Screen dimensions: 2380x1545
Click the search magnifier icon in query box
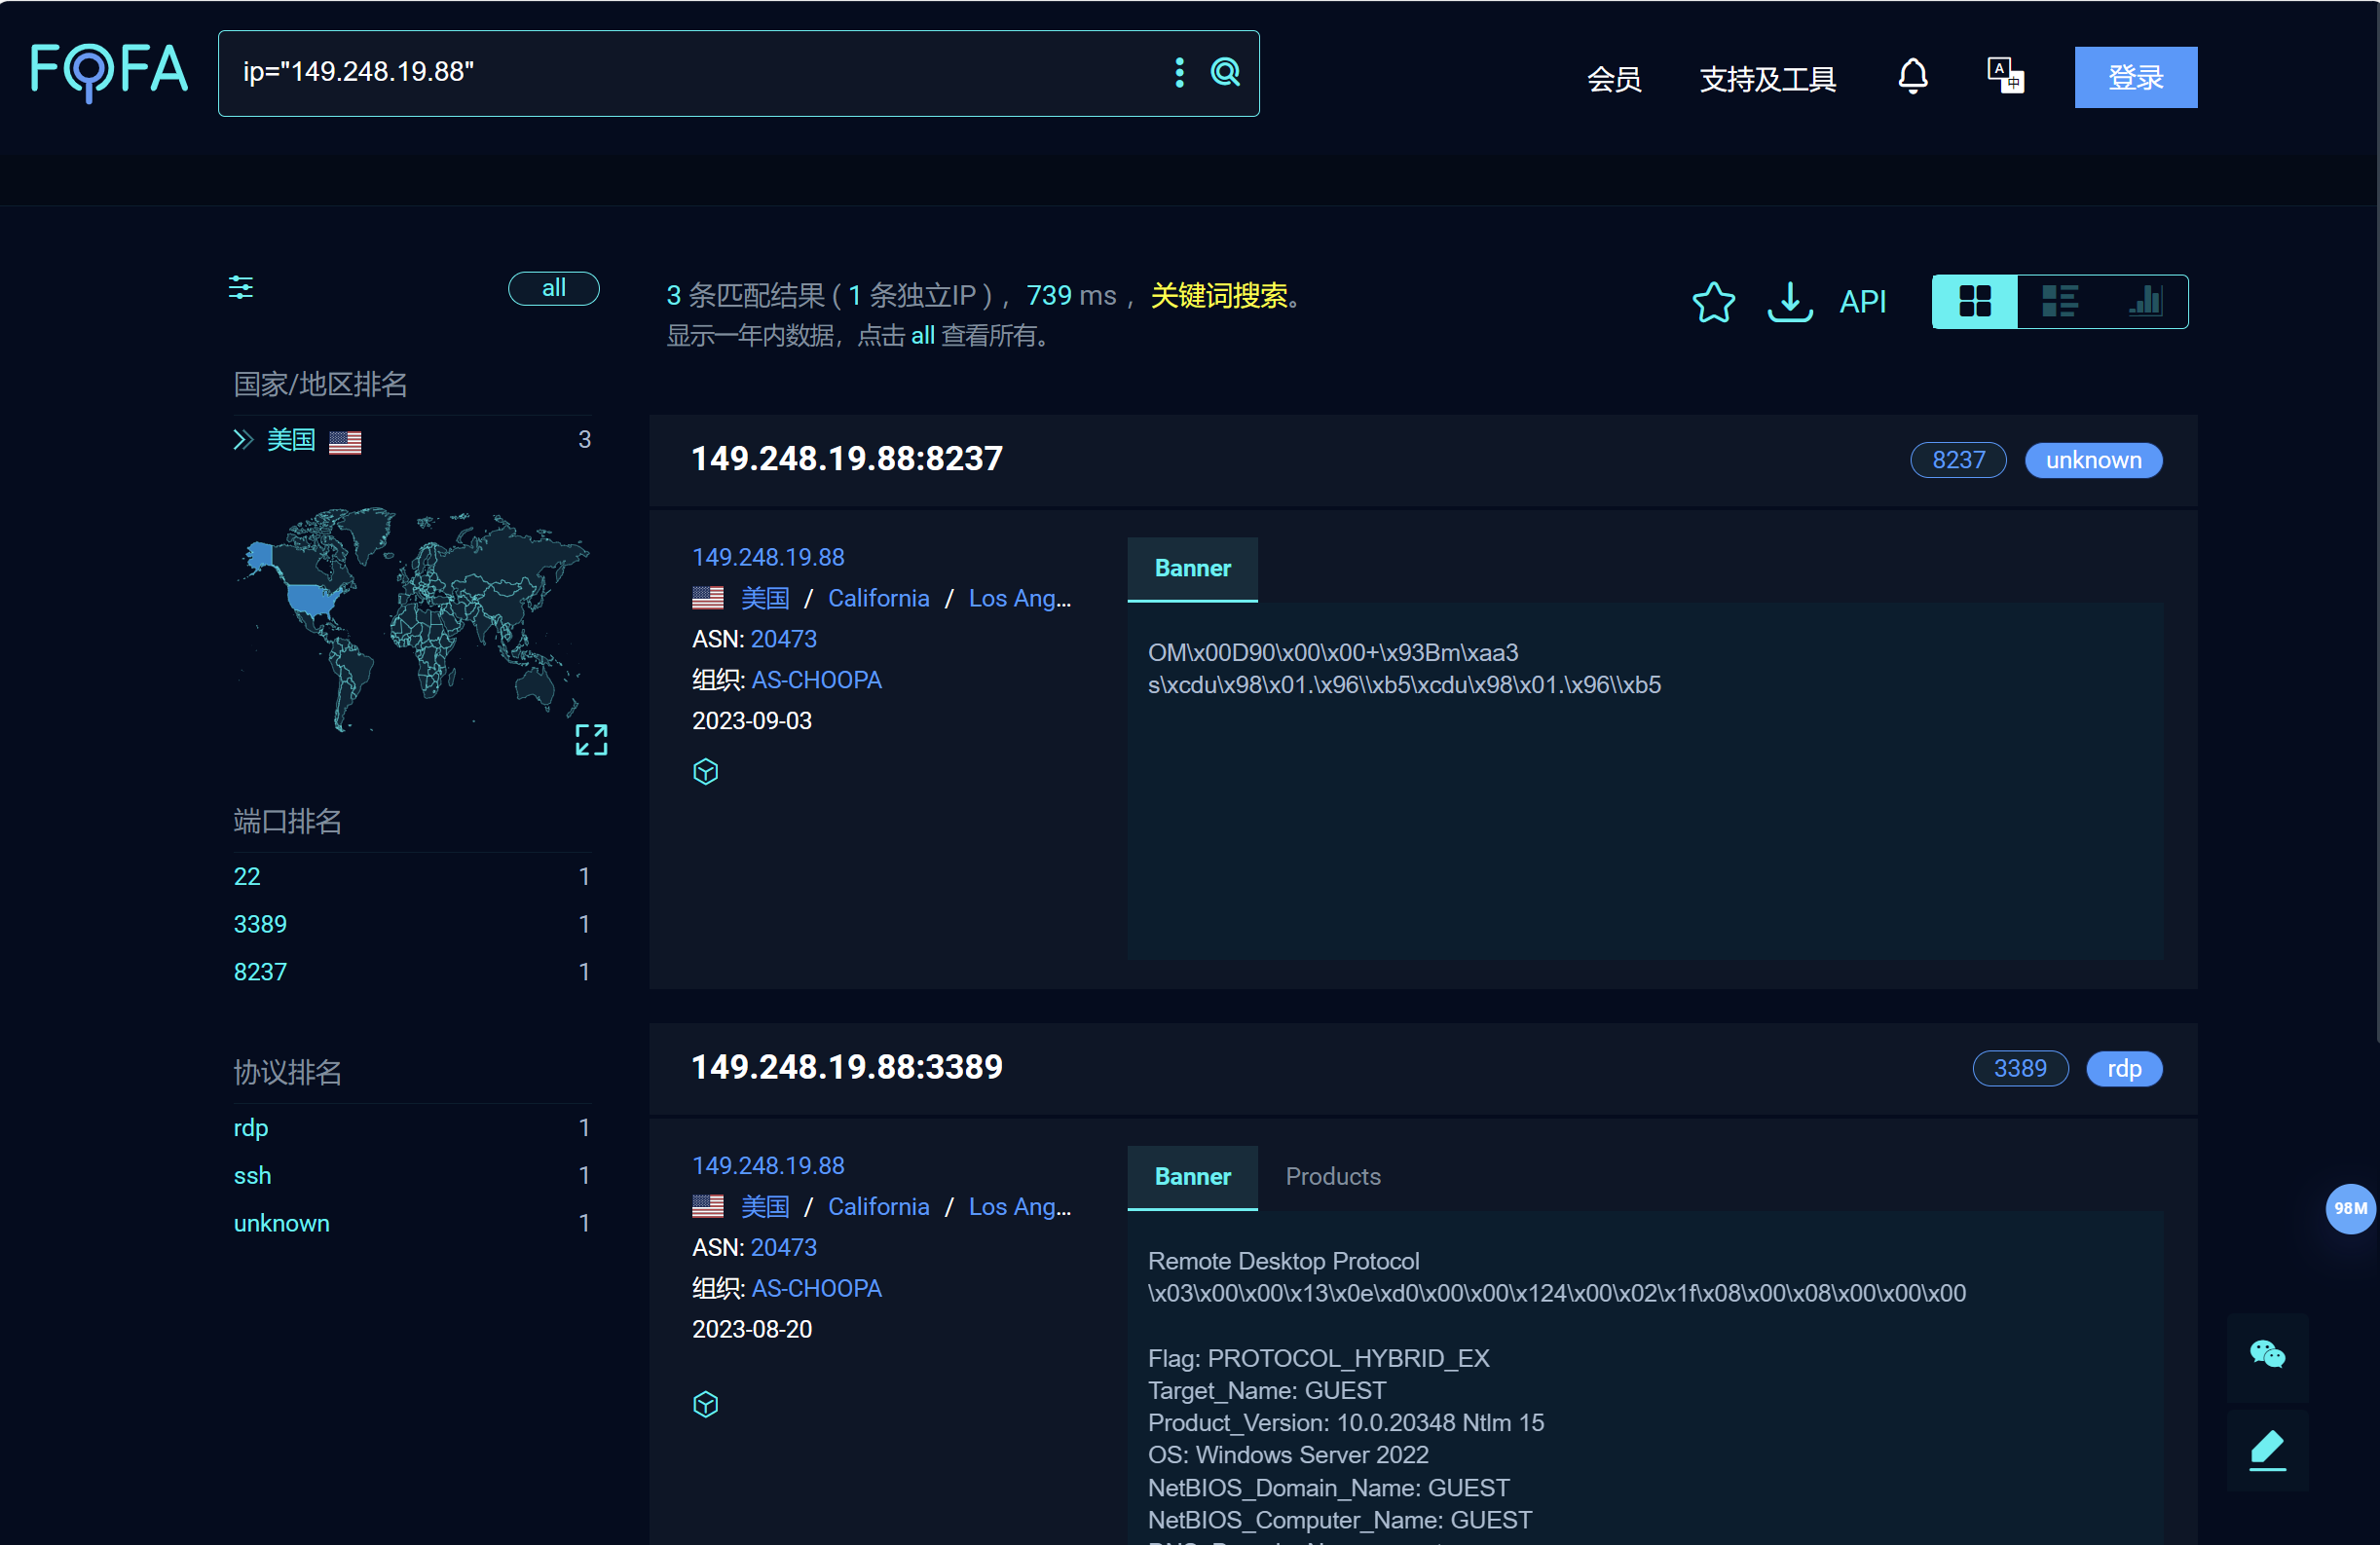click(x=1225, y=72)
